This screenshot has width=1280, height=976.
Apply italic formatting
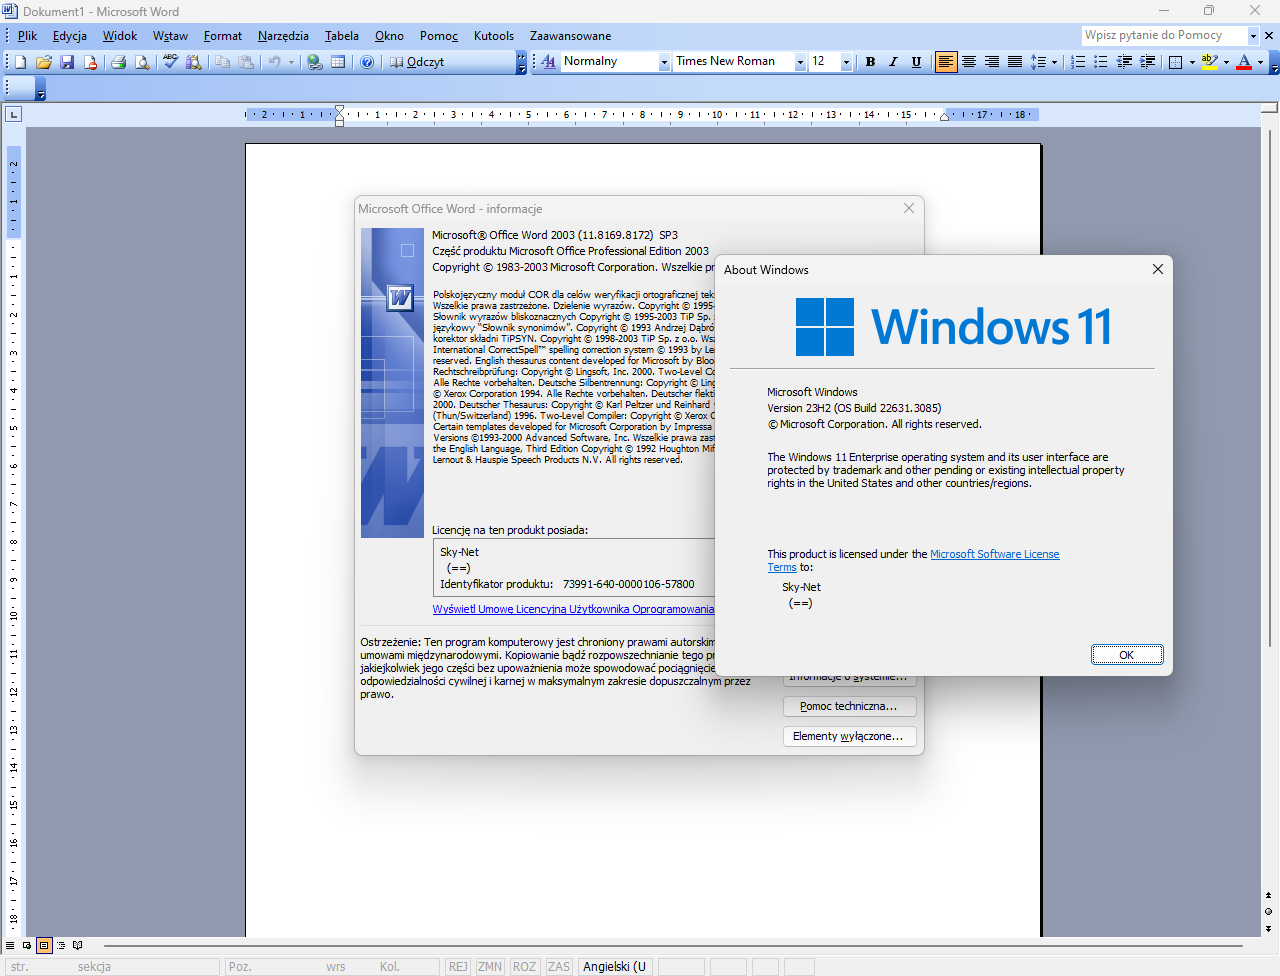(x=893, y=62)
